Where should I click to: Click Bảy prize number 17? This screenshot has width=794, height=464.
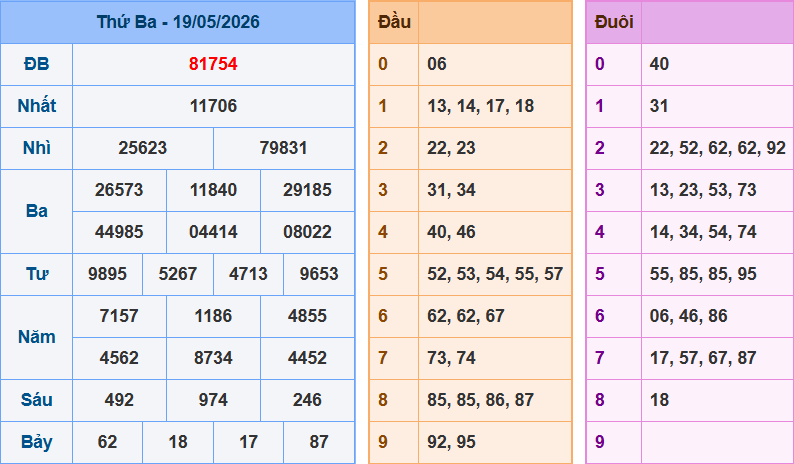pyautogui.click(x=248, y=442)
